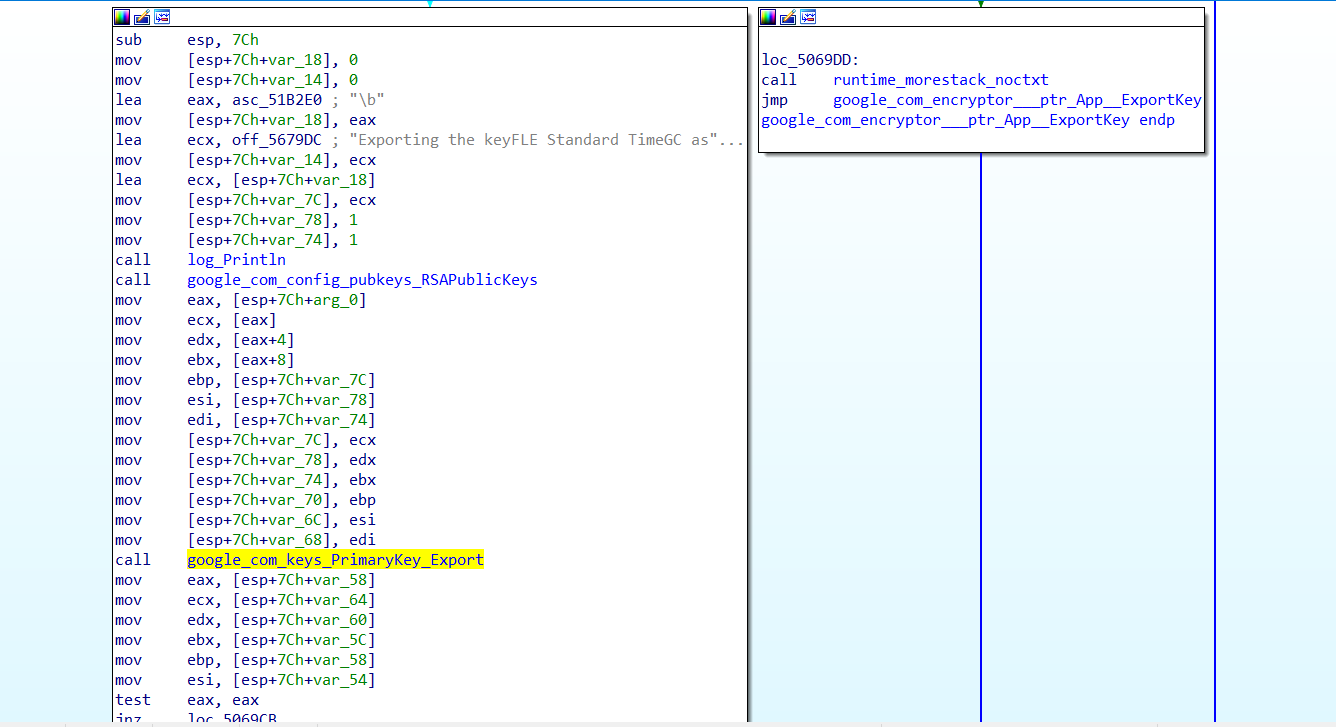Click the log_Println function name
The height and width of the screenshot is (727, 1336).
pyautogui.click(x=236, y=260)
